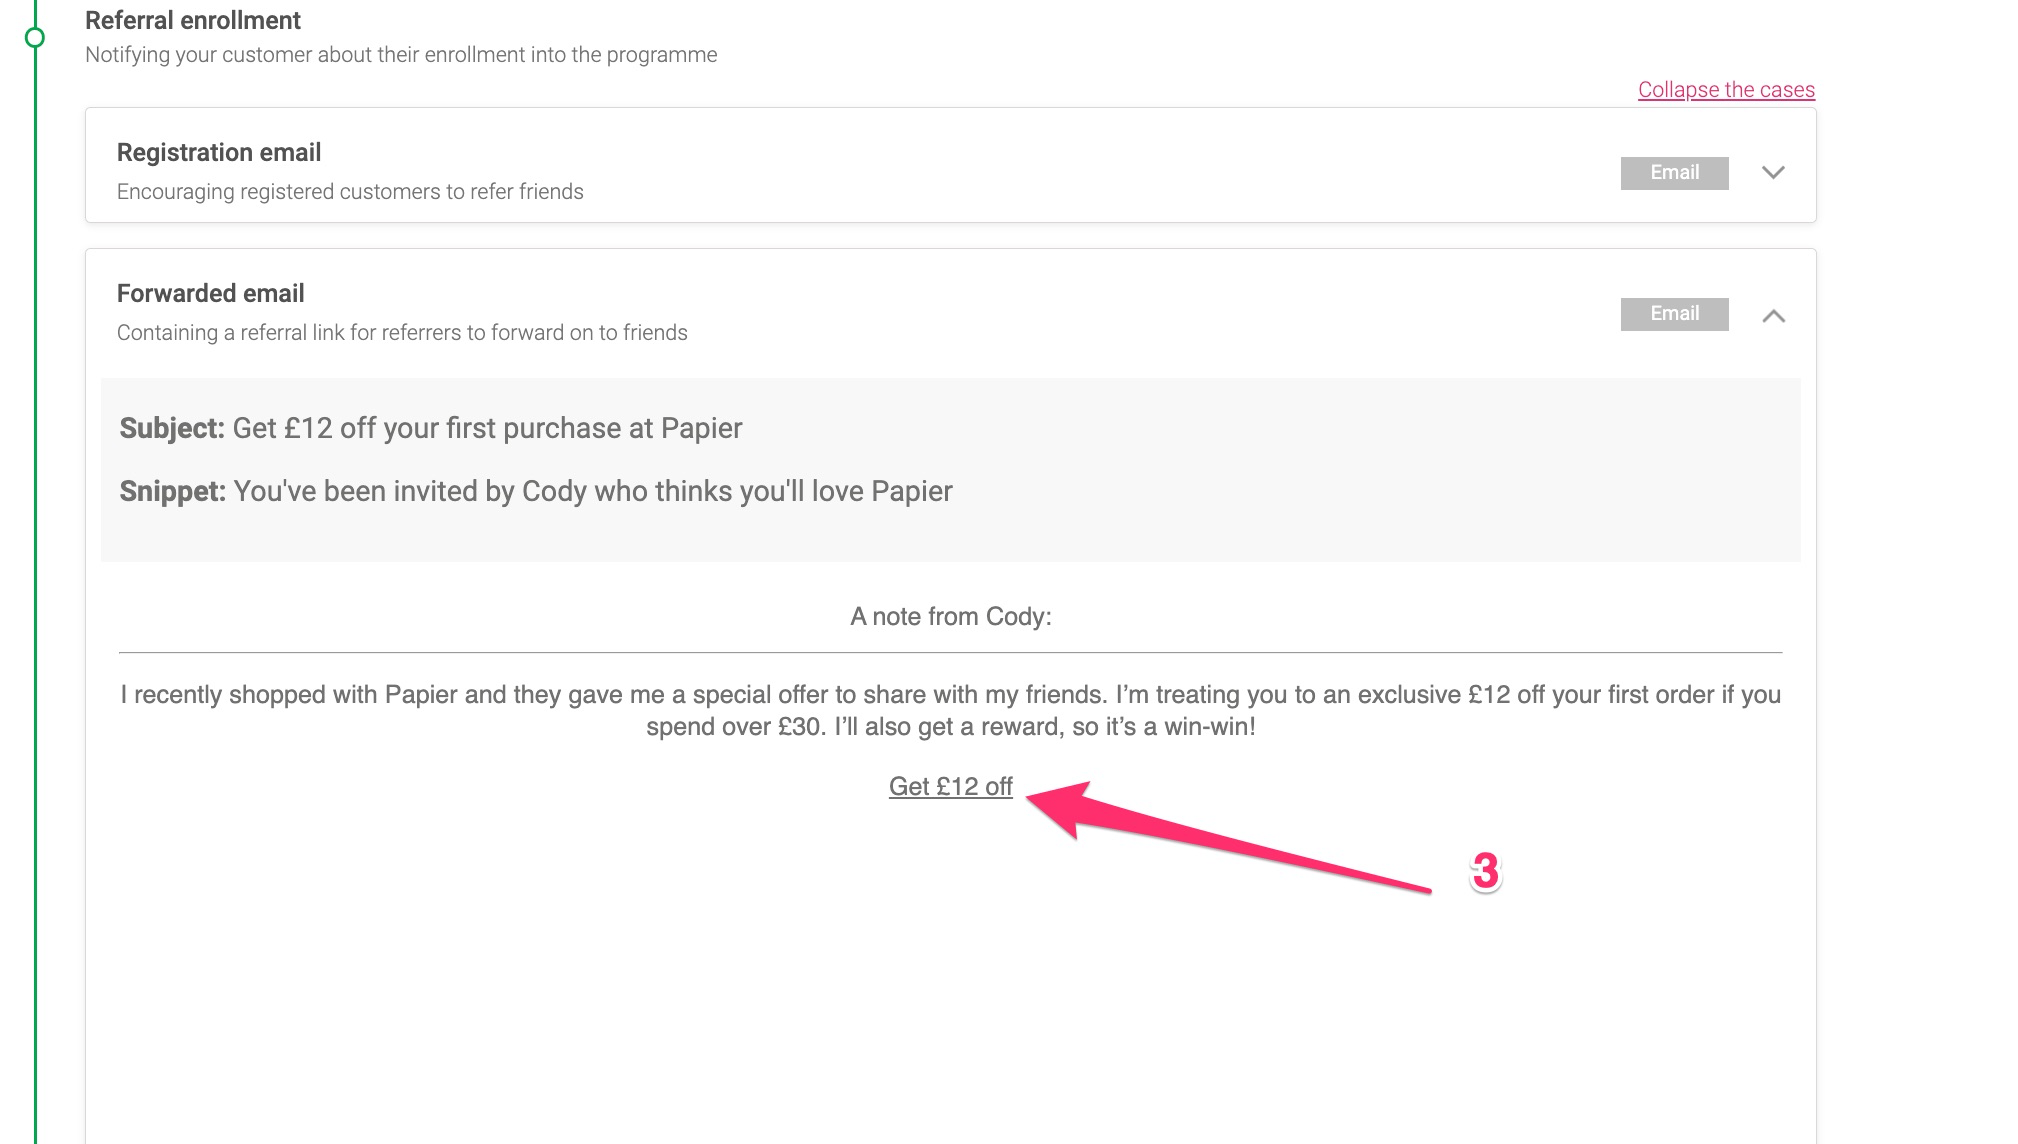
Task: Click the 'Collapse the cases' link
Action: click(1726, 90)
